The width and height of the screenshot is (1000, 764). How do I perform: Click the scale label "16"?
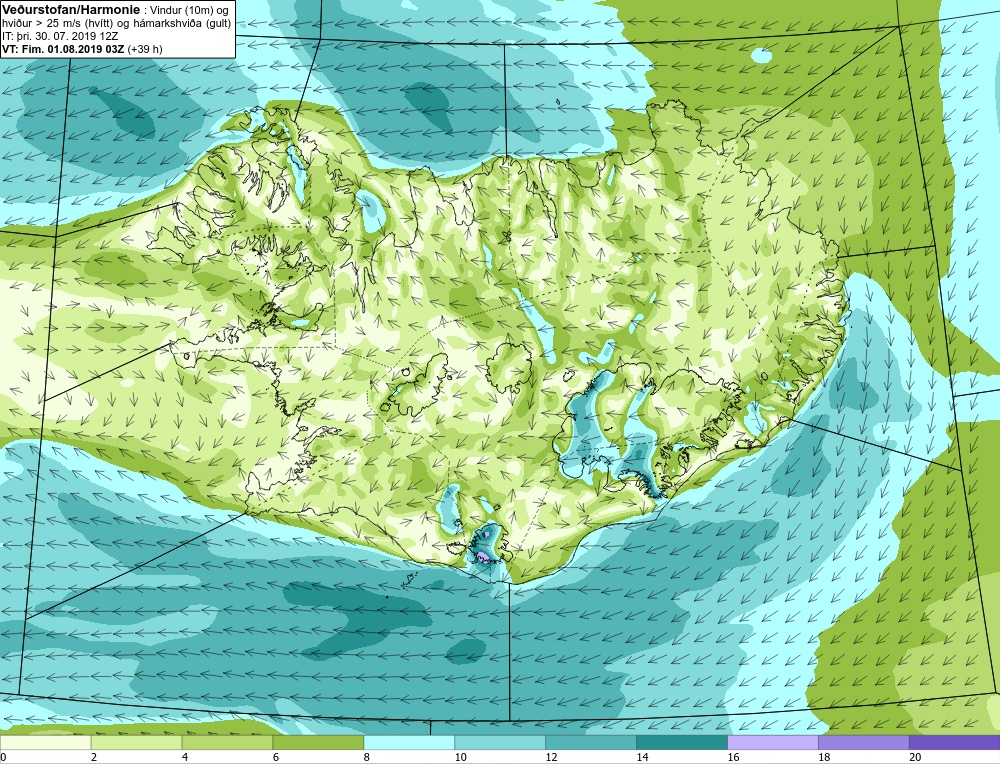tap(733, 757)
